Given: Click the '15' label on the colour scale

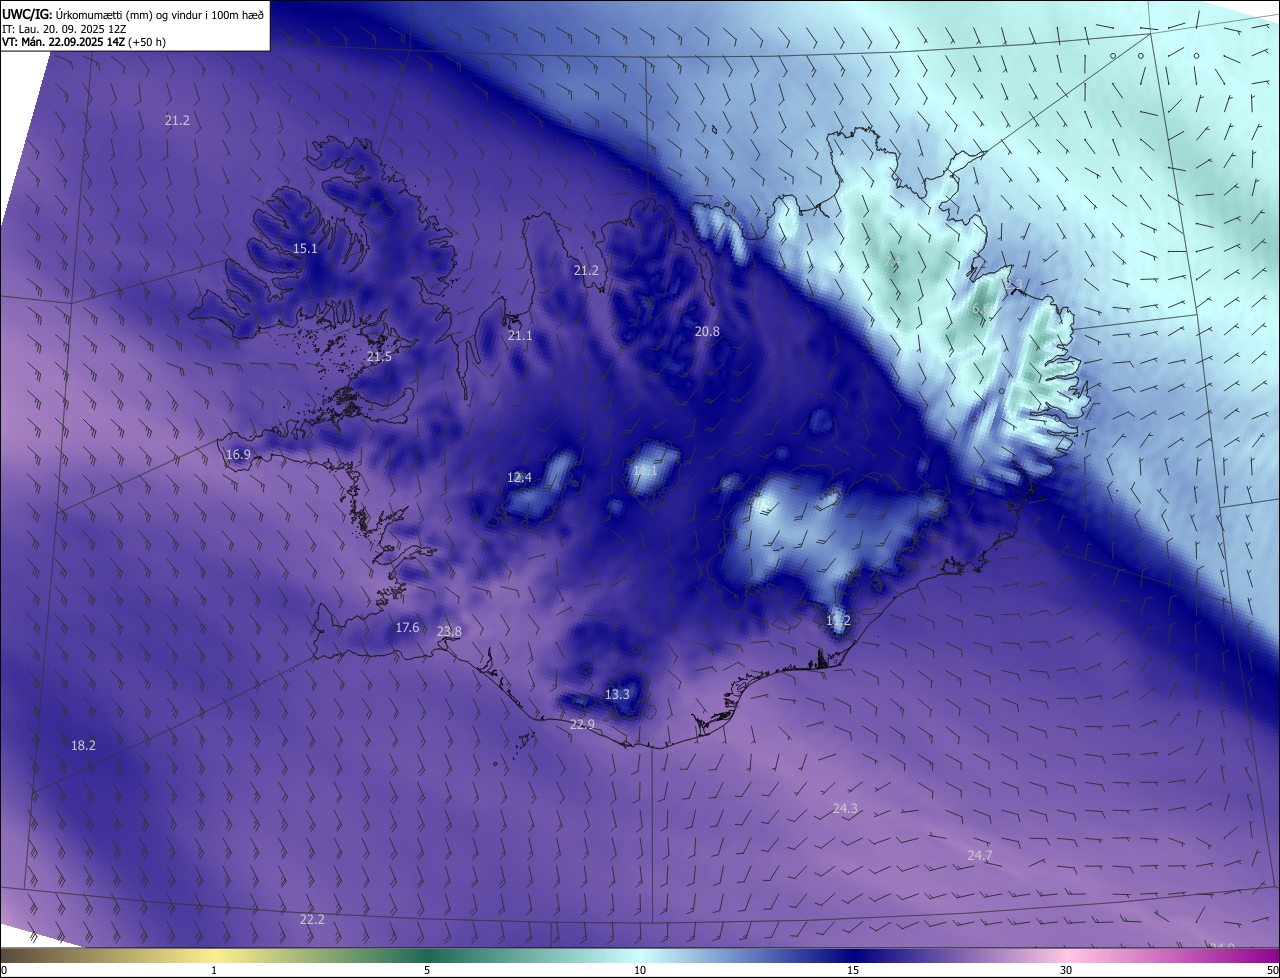Looking at the screenshot, I should [x=853, y=970].
